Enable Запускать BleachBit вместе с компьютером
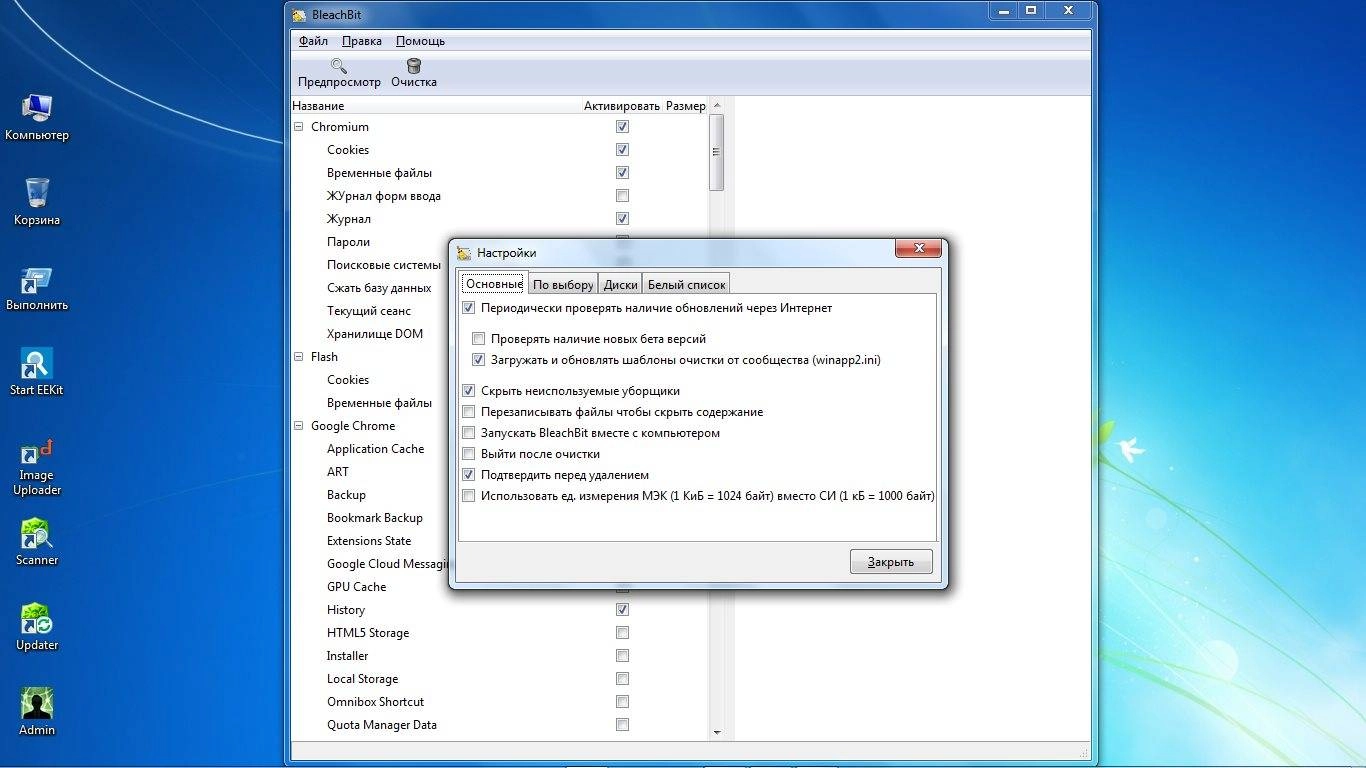The height and width of the screenshot is (768, 1366). [x=469, y=433]
